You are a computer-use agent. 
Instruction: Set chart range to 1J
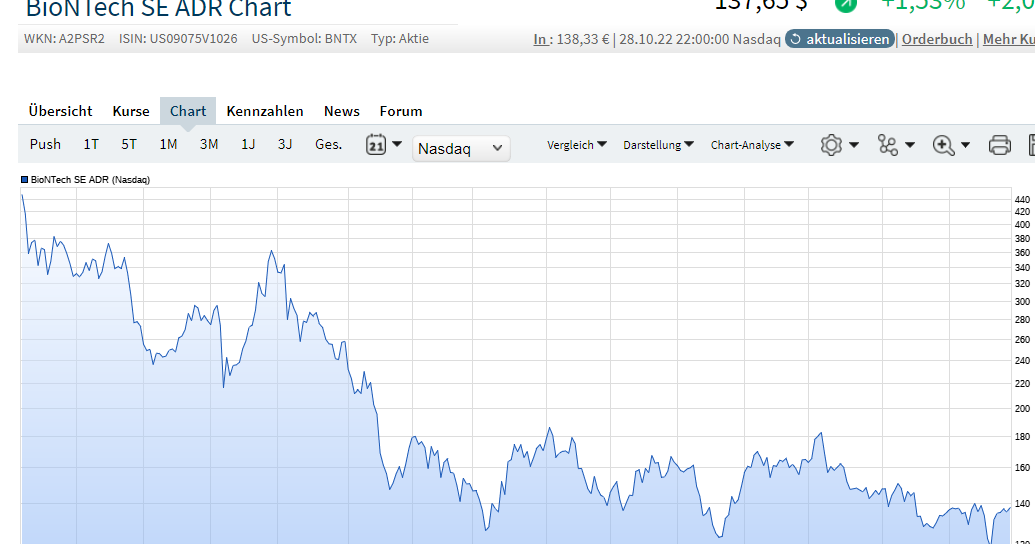(248, 144)
